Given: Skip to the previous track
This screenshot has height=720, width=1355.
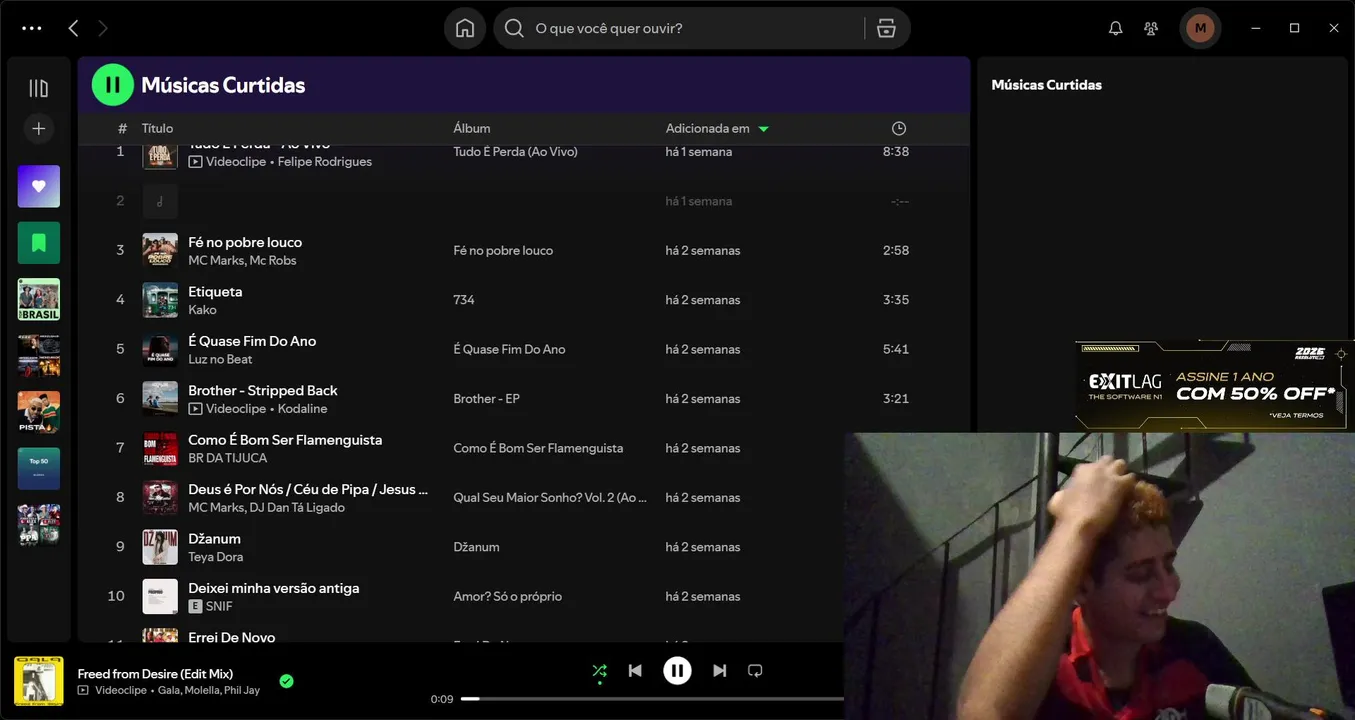Looking at the screenshot, I should [635, 671].
